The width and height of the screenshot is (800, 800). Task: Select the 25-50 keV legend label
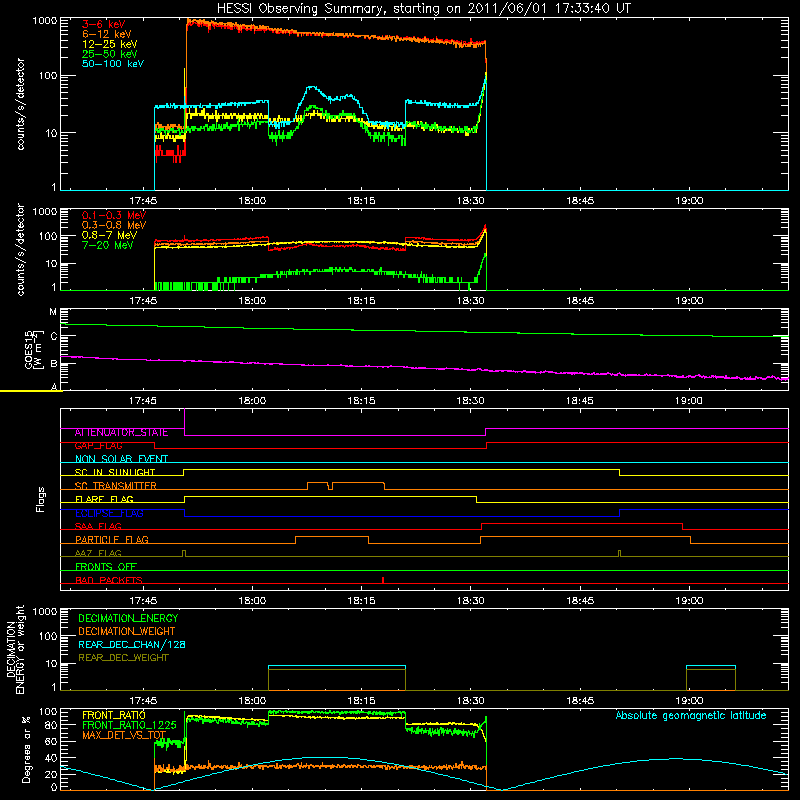point(110,54)
